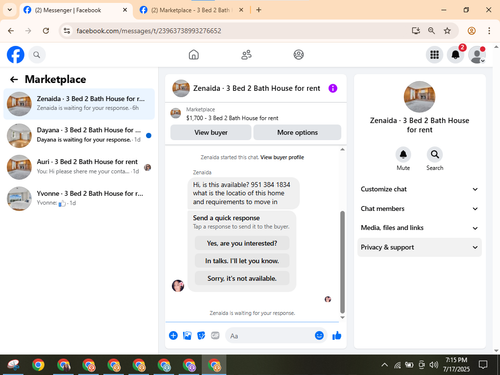
Task: Open the $1,700 listing title link
Action: tap(232, 118)
